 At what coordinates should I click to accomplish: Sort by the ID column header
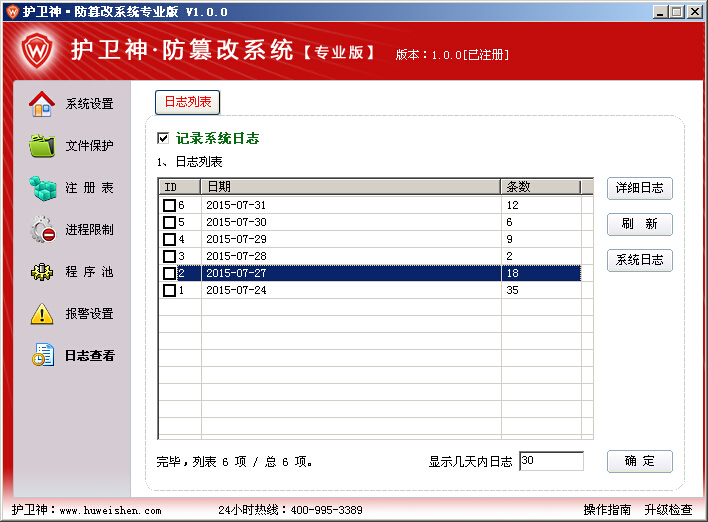[x=180, y=186]
